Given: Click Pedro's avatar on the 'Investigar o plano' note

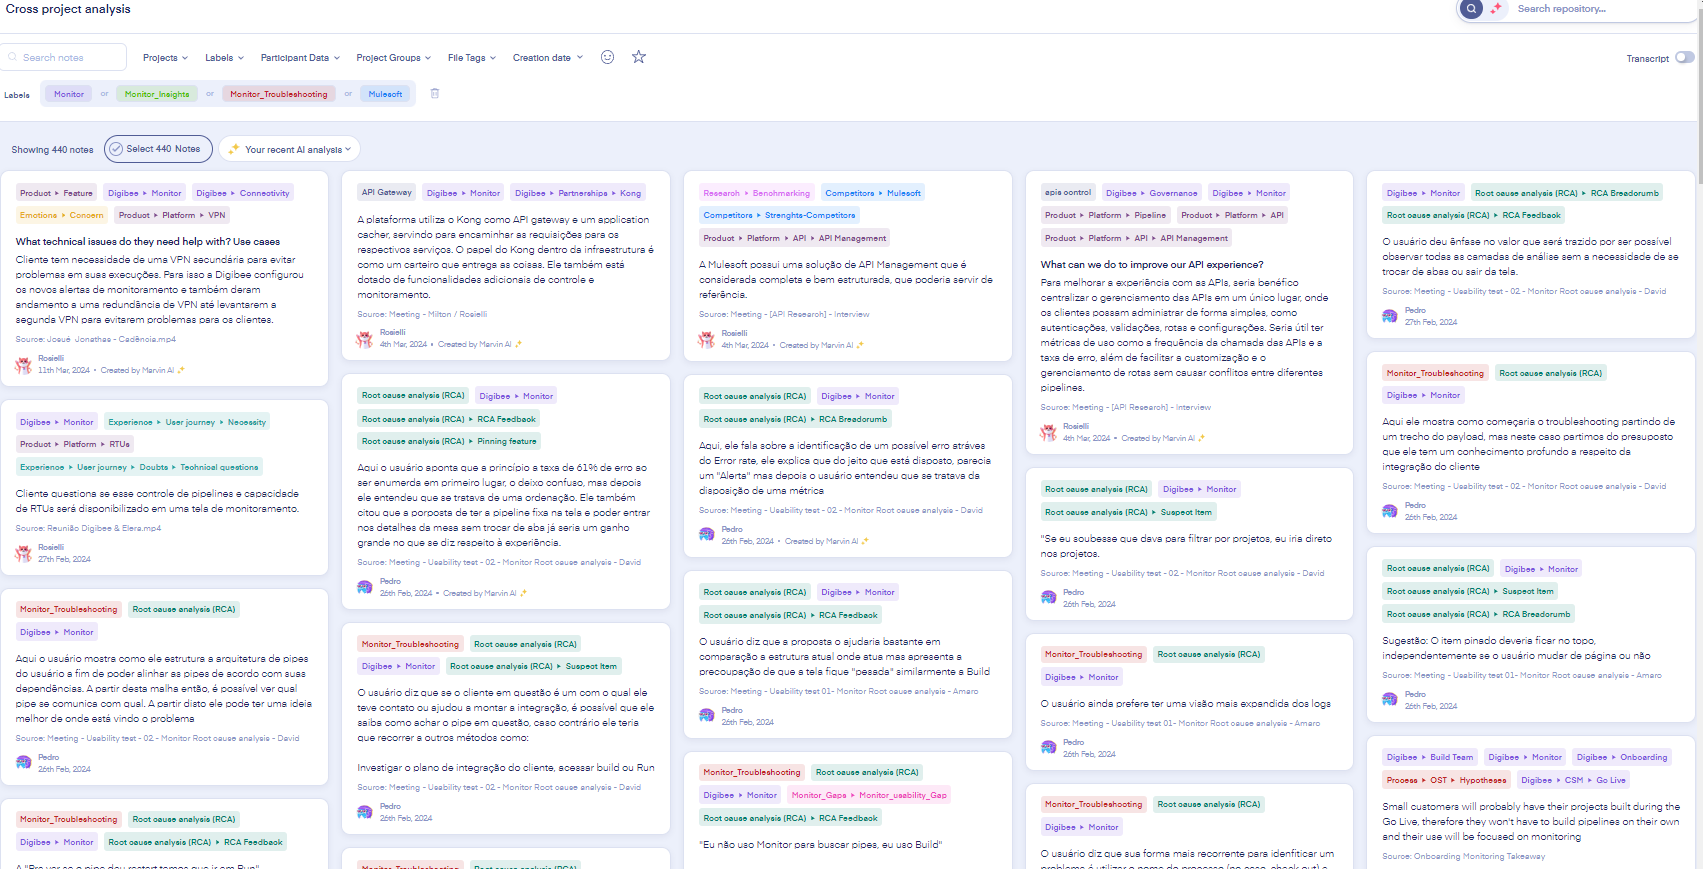Looking at the screenshot, I should click(365, 813).
